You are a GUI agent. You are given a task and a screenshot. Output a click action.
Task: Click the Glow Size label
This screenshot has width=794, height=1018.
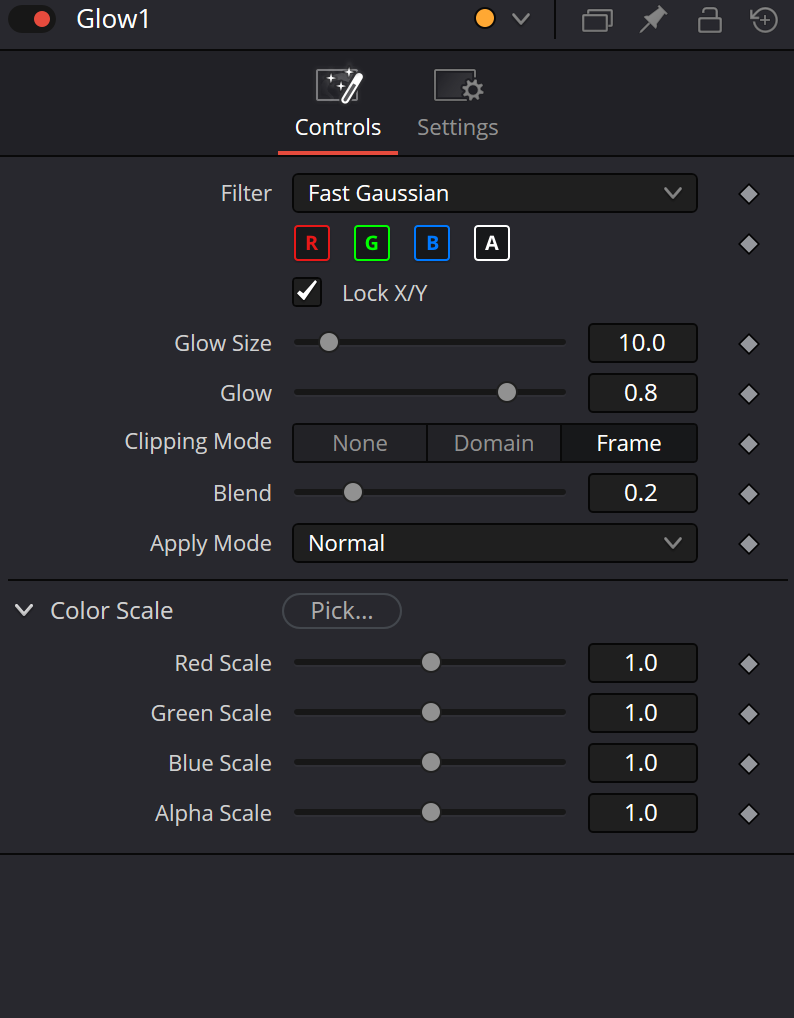(223, 343)
